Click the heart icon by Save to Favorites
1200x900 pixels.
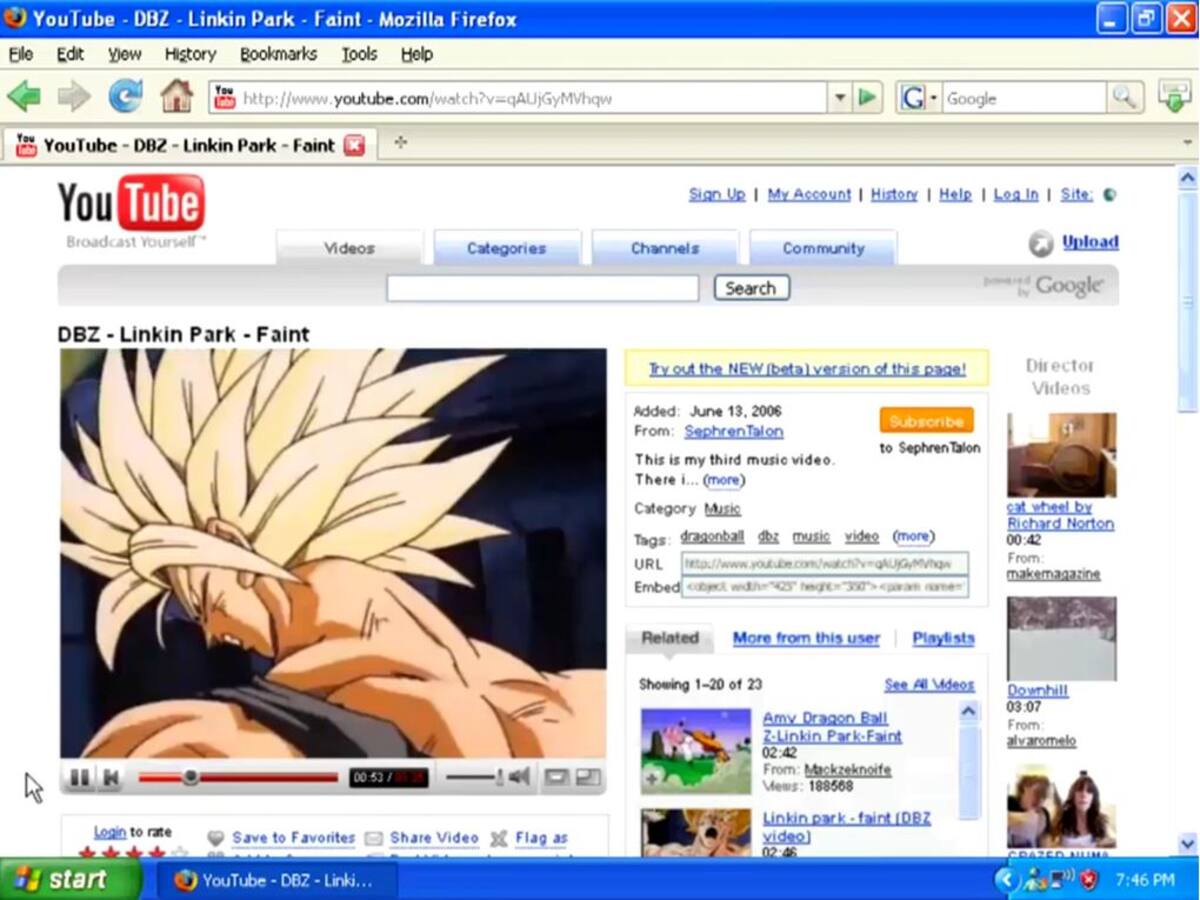tap(215, 838)
